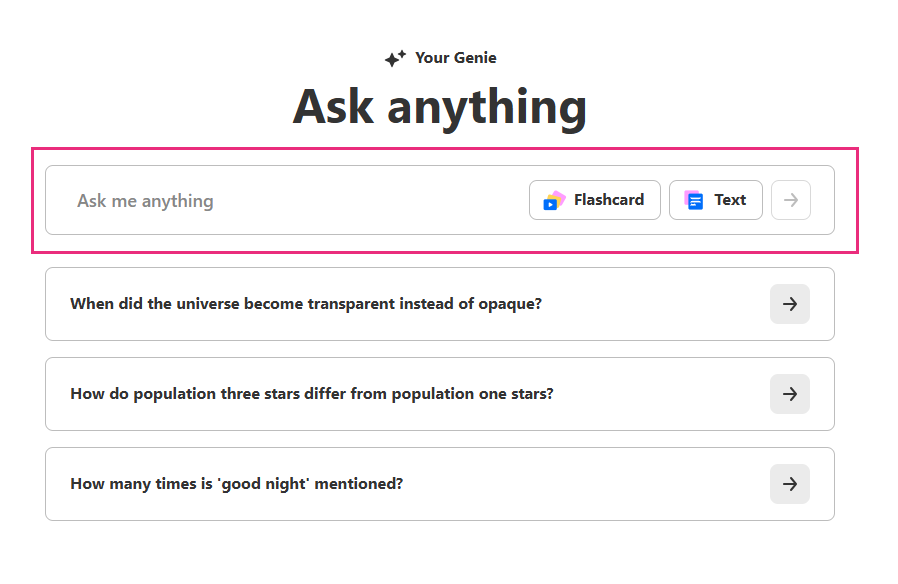Pick the 'good night' mentioned suggestion

coord(237,484)
